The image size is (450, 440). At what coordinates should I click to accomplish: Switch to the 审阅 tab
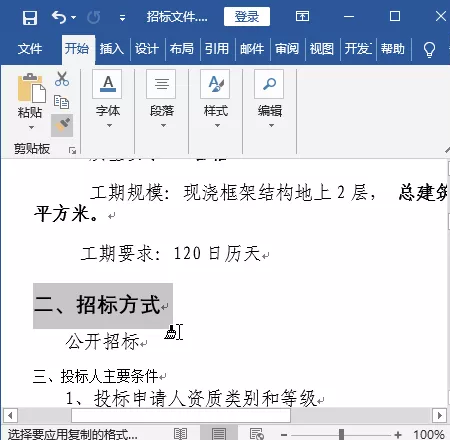click(287, 49)
